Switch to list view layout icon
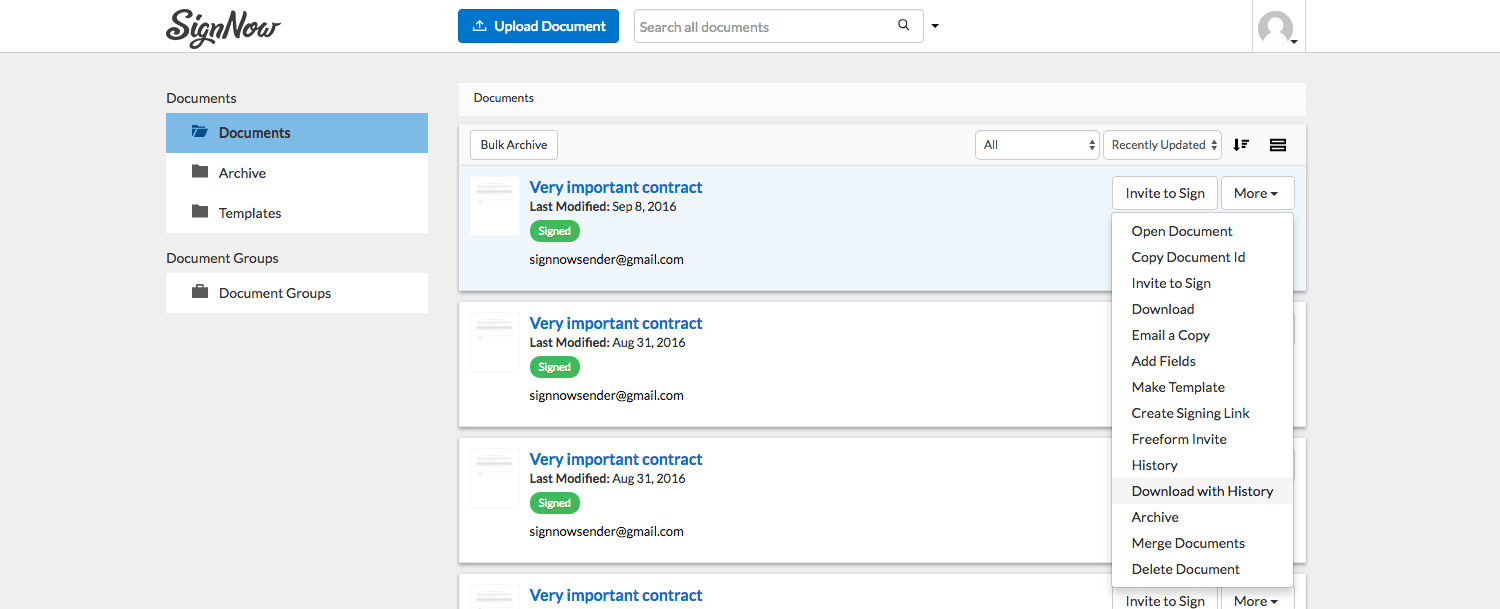 tap(1277, 144)
